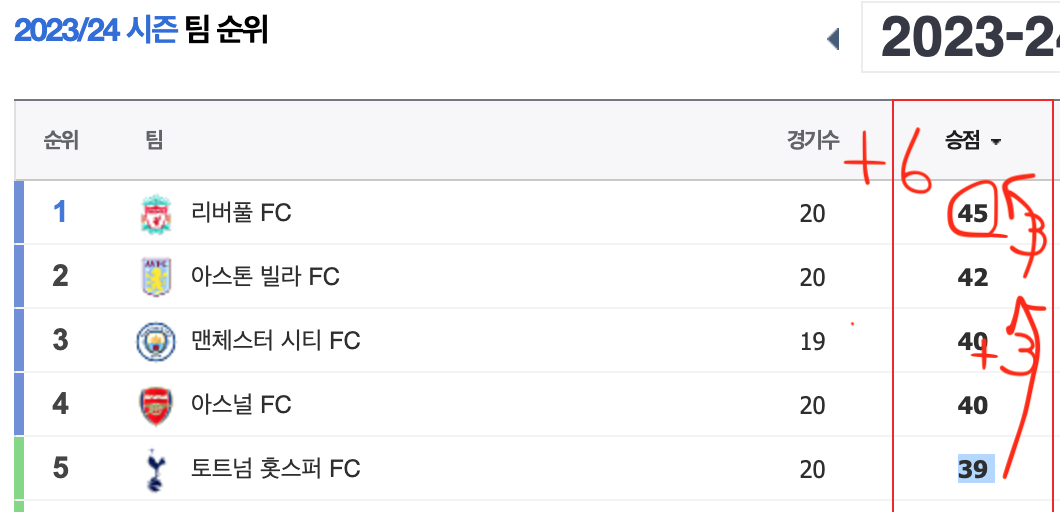Viewport: 1060px width, 512px height.
Task: Go to previous season with left arrow
Action: point(833,39)
